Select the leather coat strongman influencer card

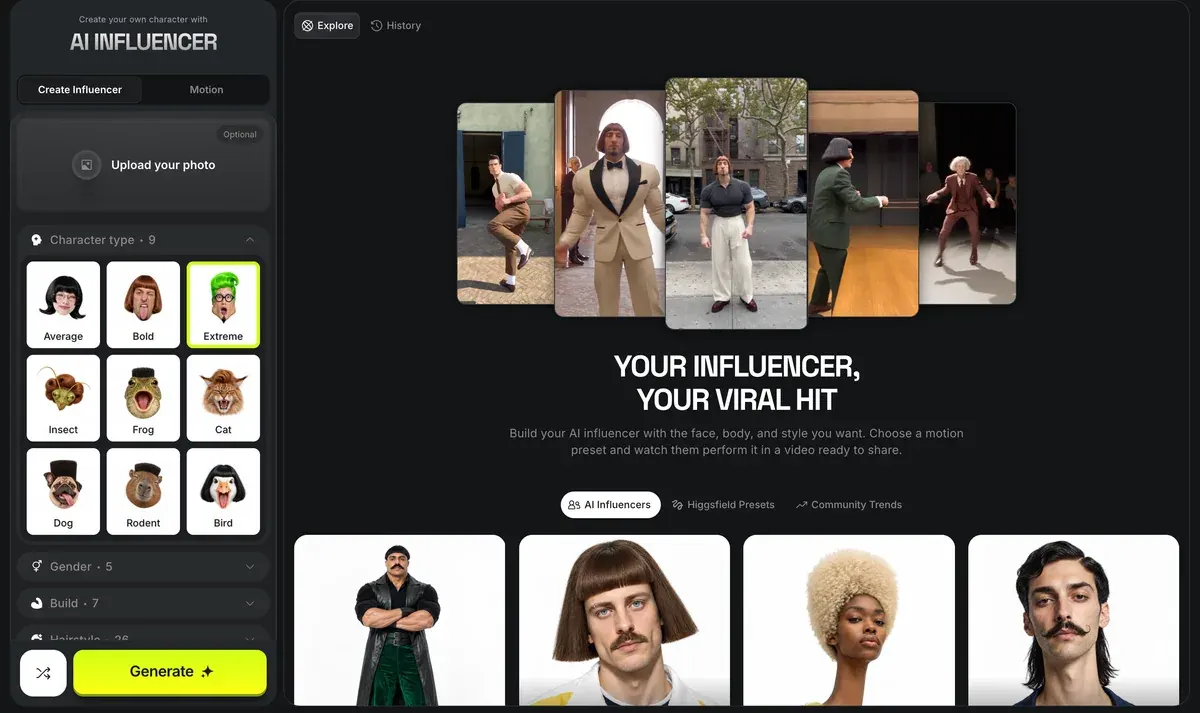click(x=400, y=620)
